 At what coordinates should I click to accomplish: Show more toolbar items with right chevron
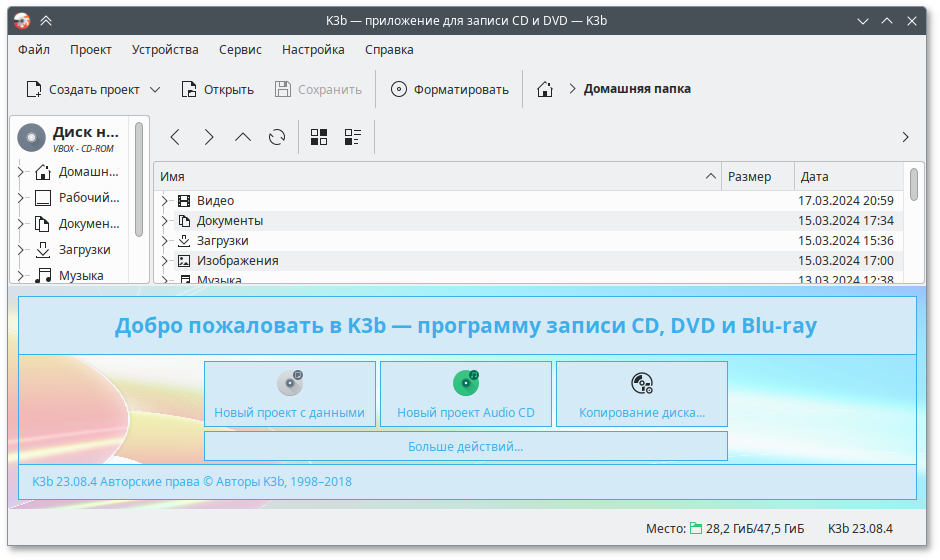click(905, 137)
